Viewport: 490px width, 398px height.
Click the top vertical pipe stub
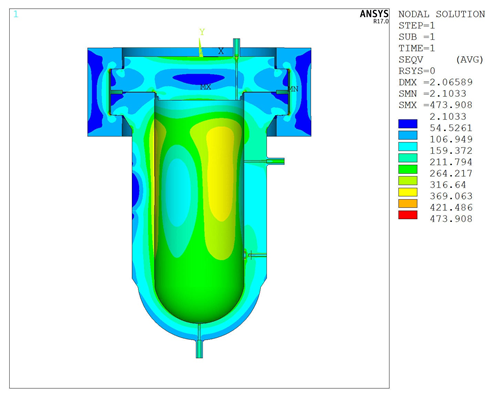click(236, 47)
